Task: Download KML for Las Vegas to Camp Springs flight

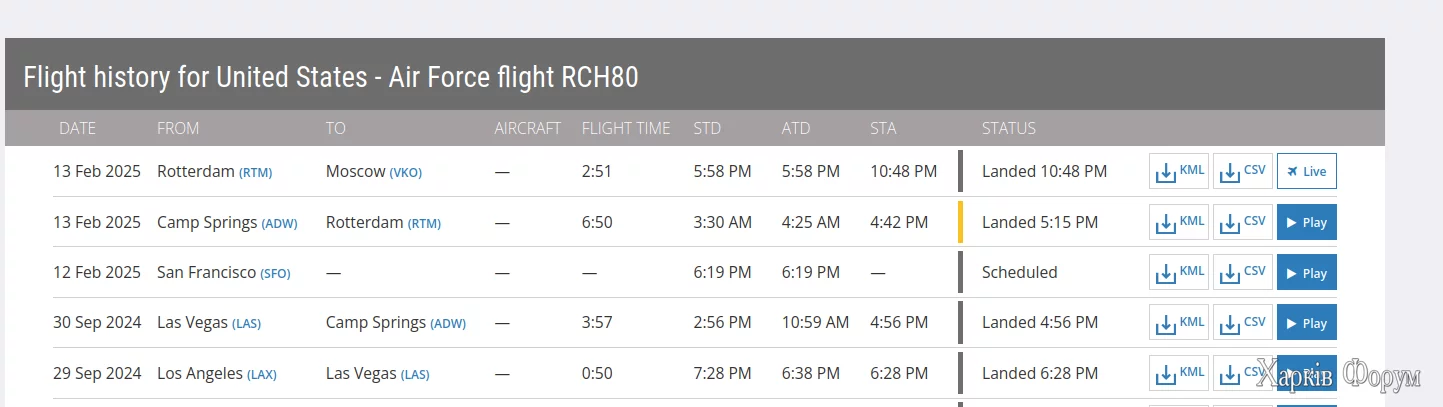Action: pyautogui.click(x=1178, y=323)
